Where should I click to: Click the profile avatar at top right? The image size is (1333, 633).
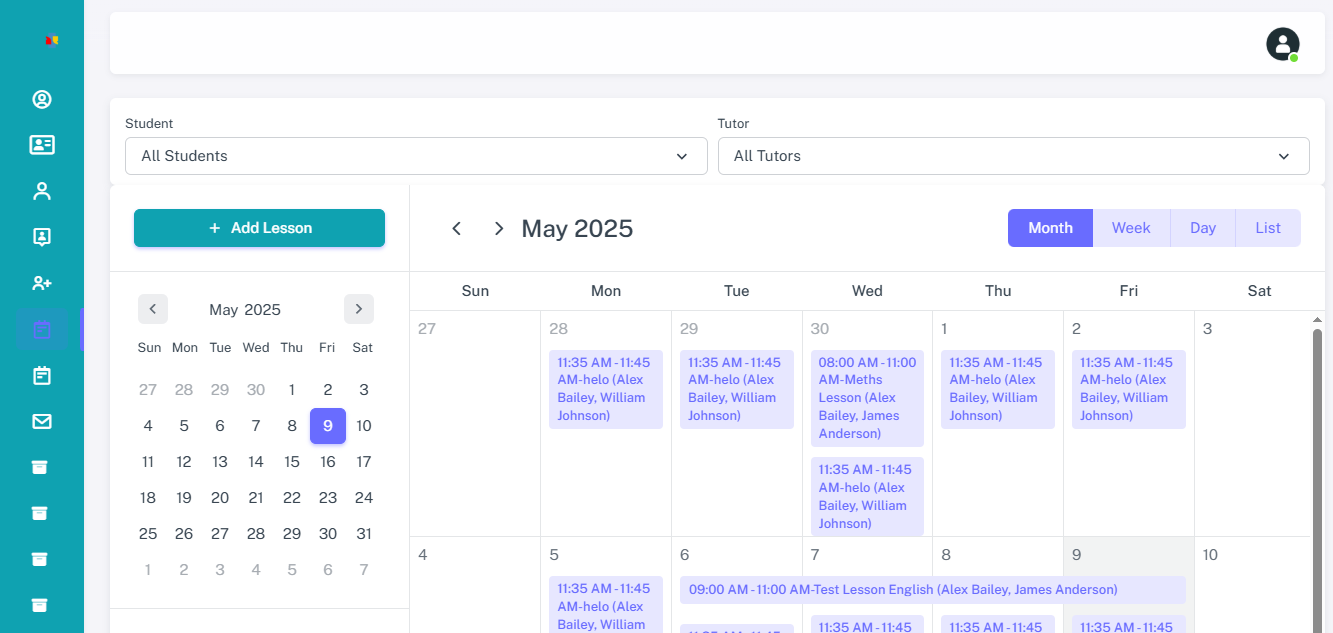pyautogui.click(x=1282, y=44)
